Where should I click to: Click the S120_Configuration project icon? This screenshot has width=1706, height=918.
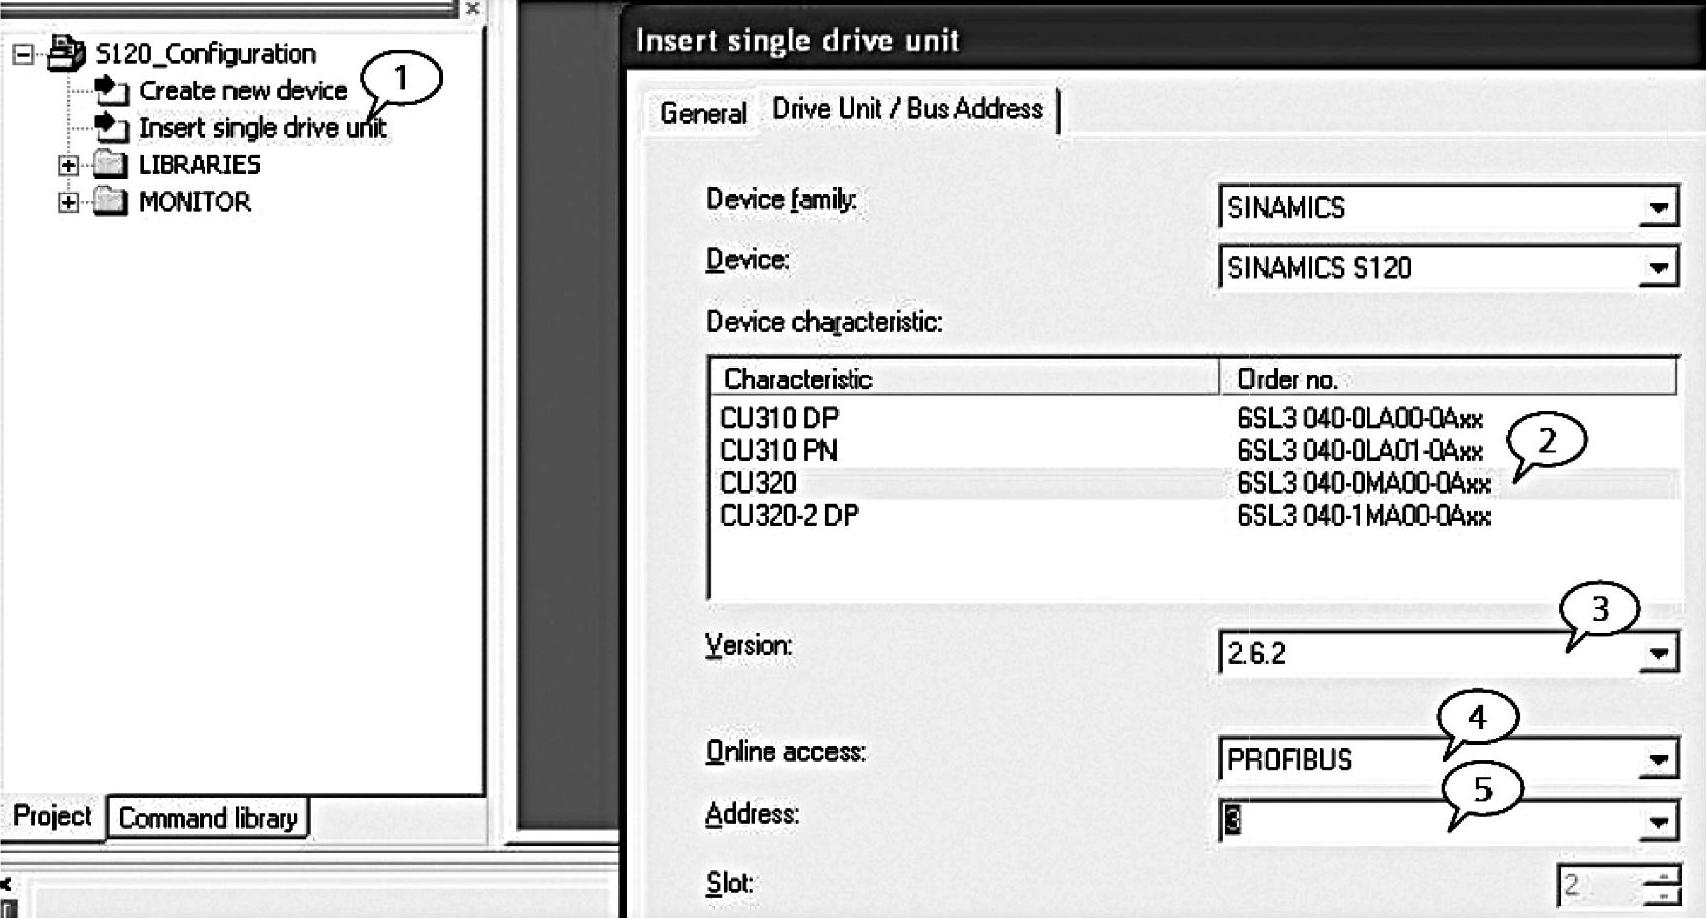[66, 53]
